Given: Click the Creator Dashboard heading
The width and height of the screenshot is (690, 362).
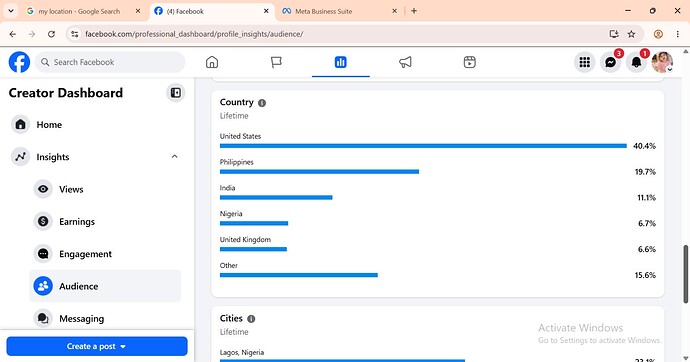Looking at the screenshot, I should coord(66,93).
